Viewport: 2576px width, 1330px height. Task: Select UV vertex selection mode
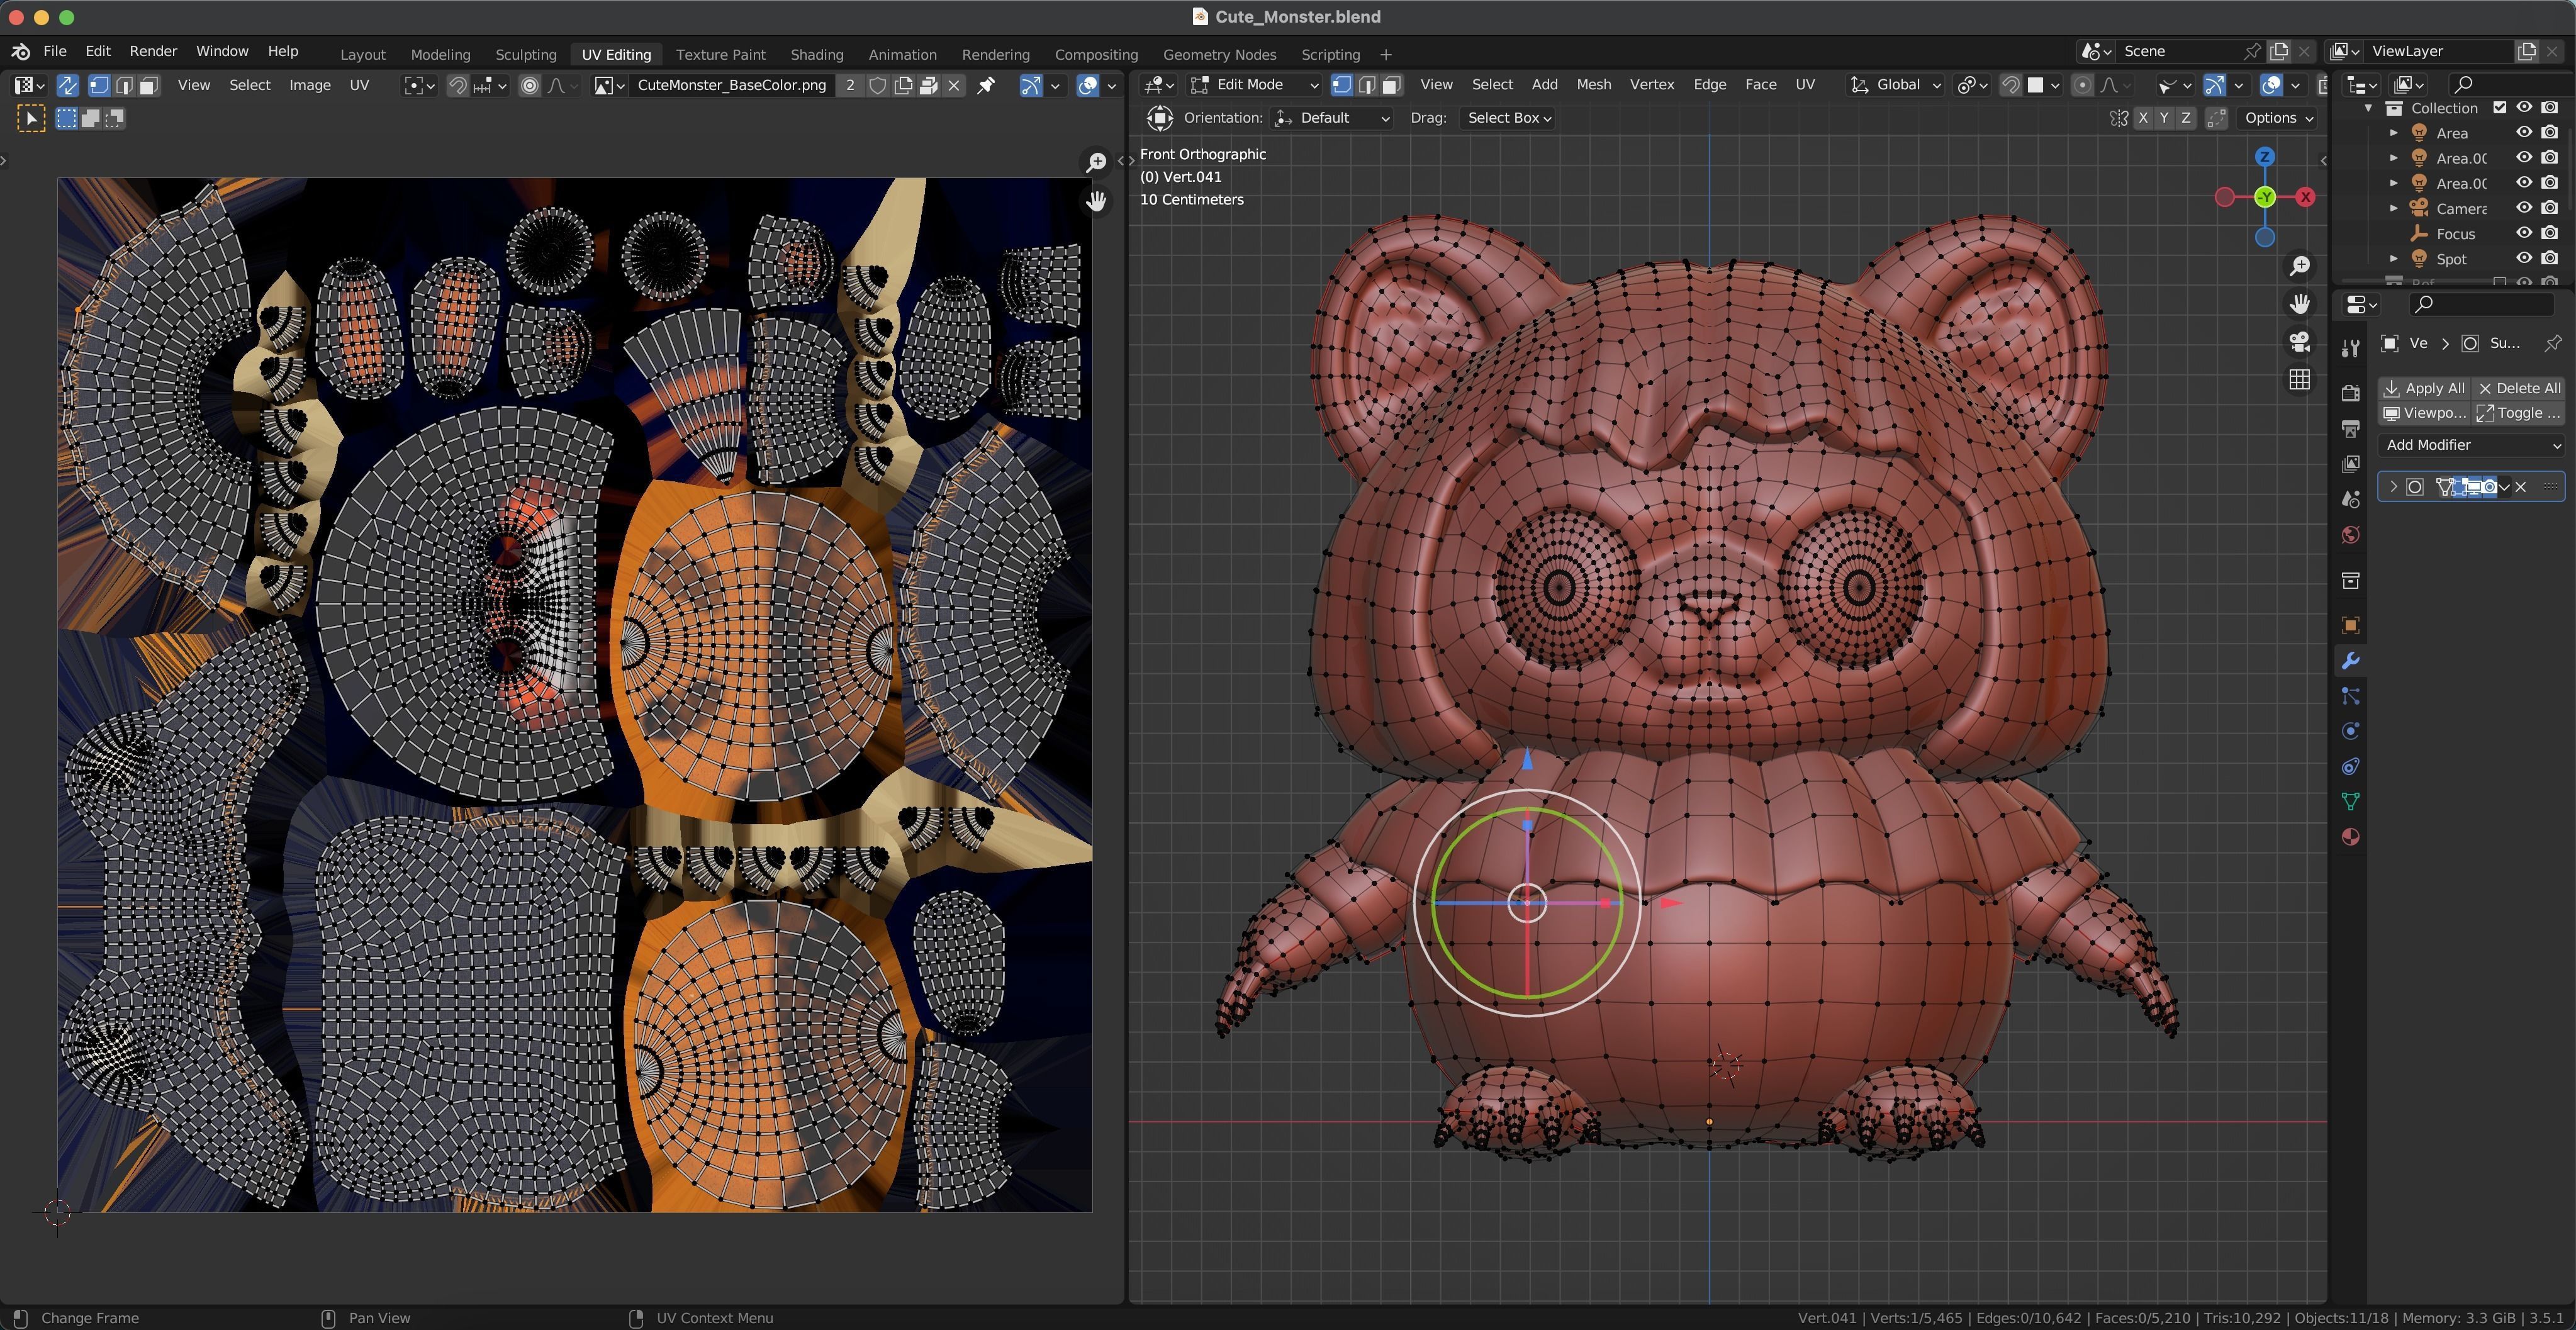(99, 85)
